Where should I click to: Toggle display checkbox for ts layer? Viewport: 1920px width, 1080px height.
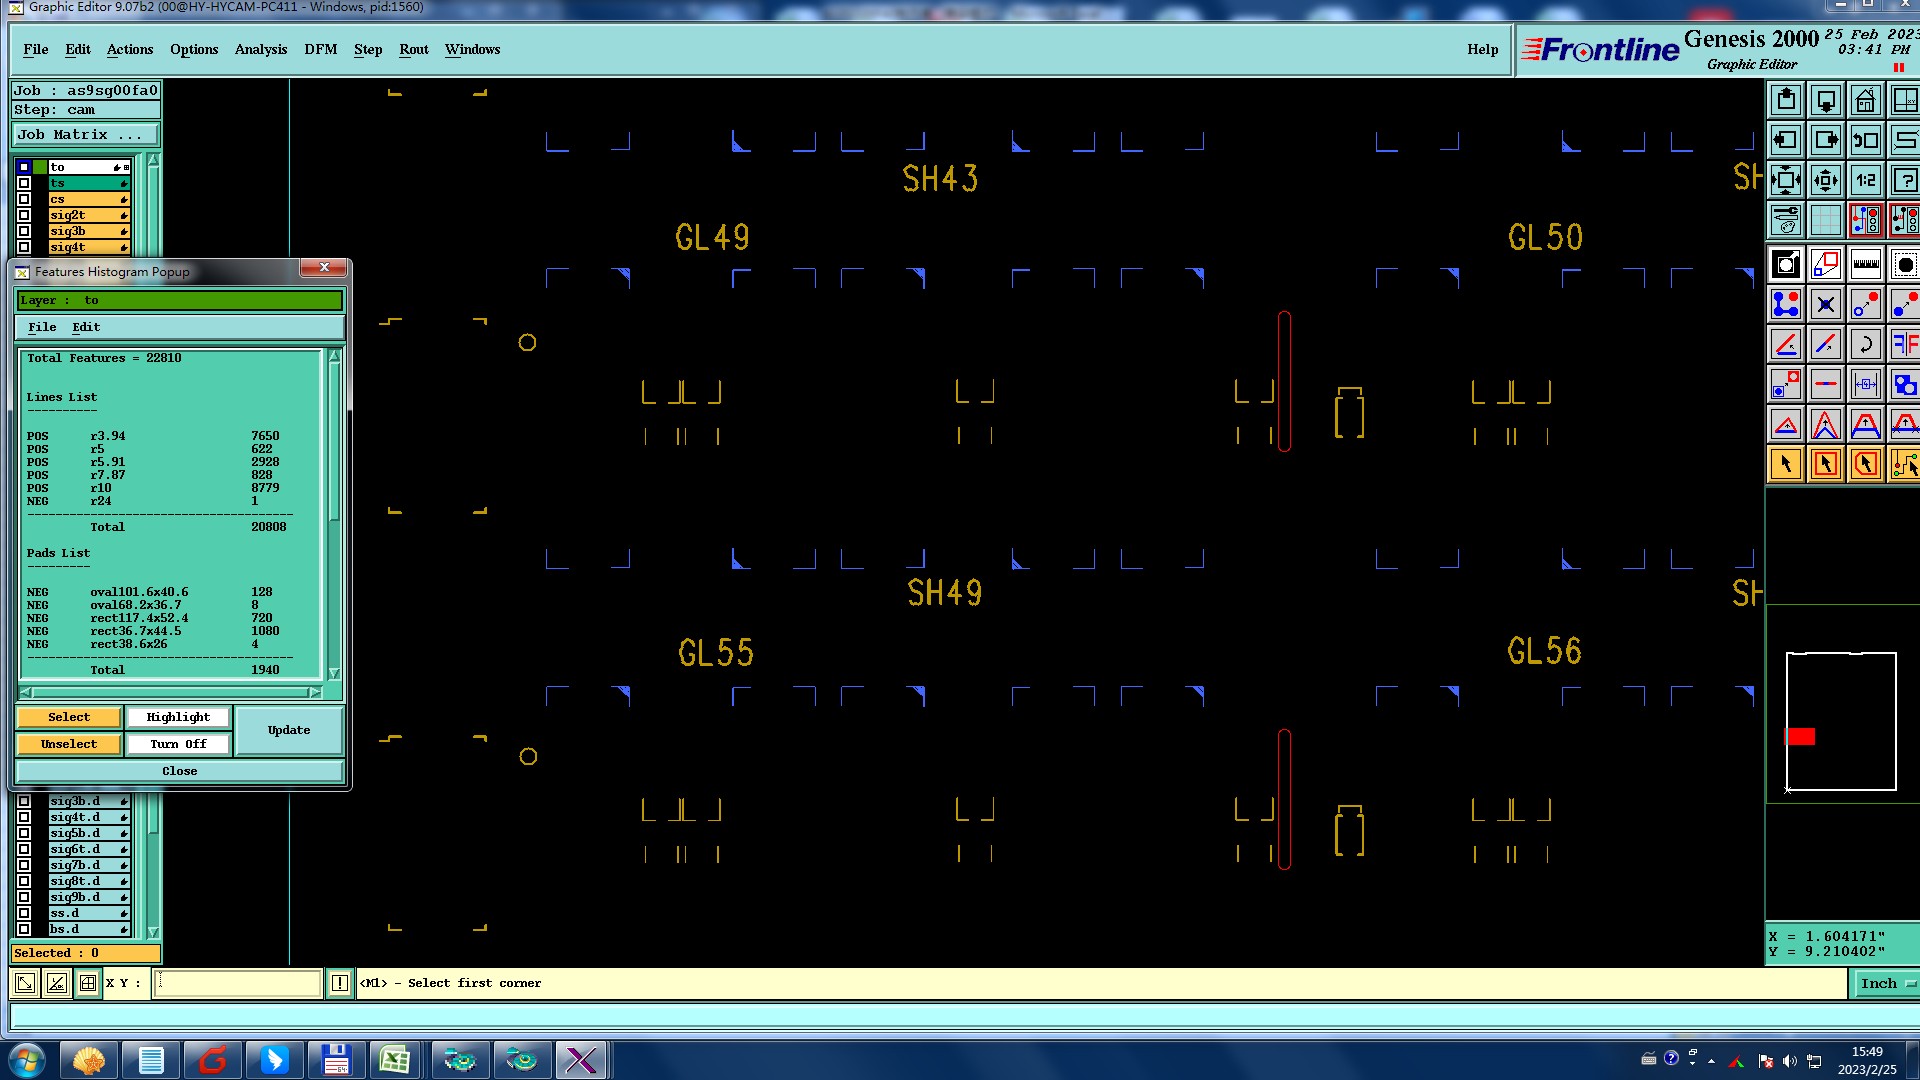[x=24, y=183]
